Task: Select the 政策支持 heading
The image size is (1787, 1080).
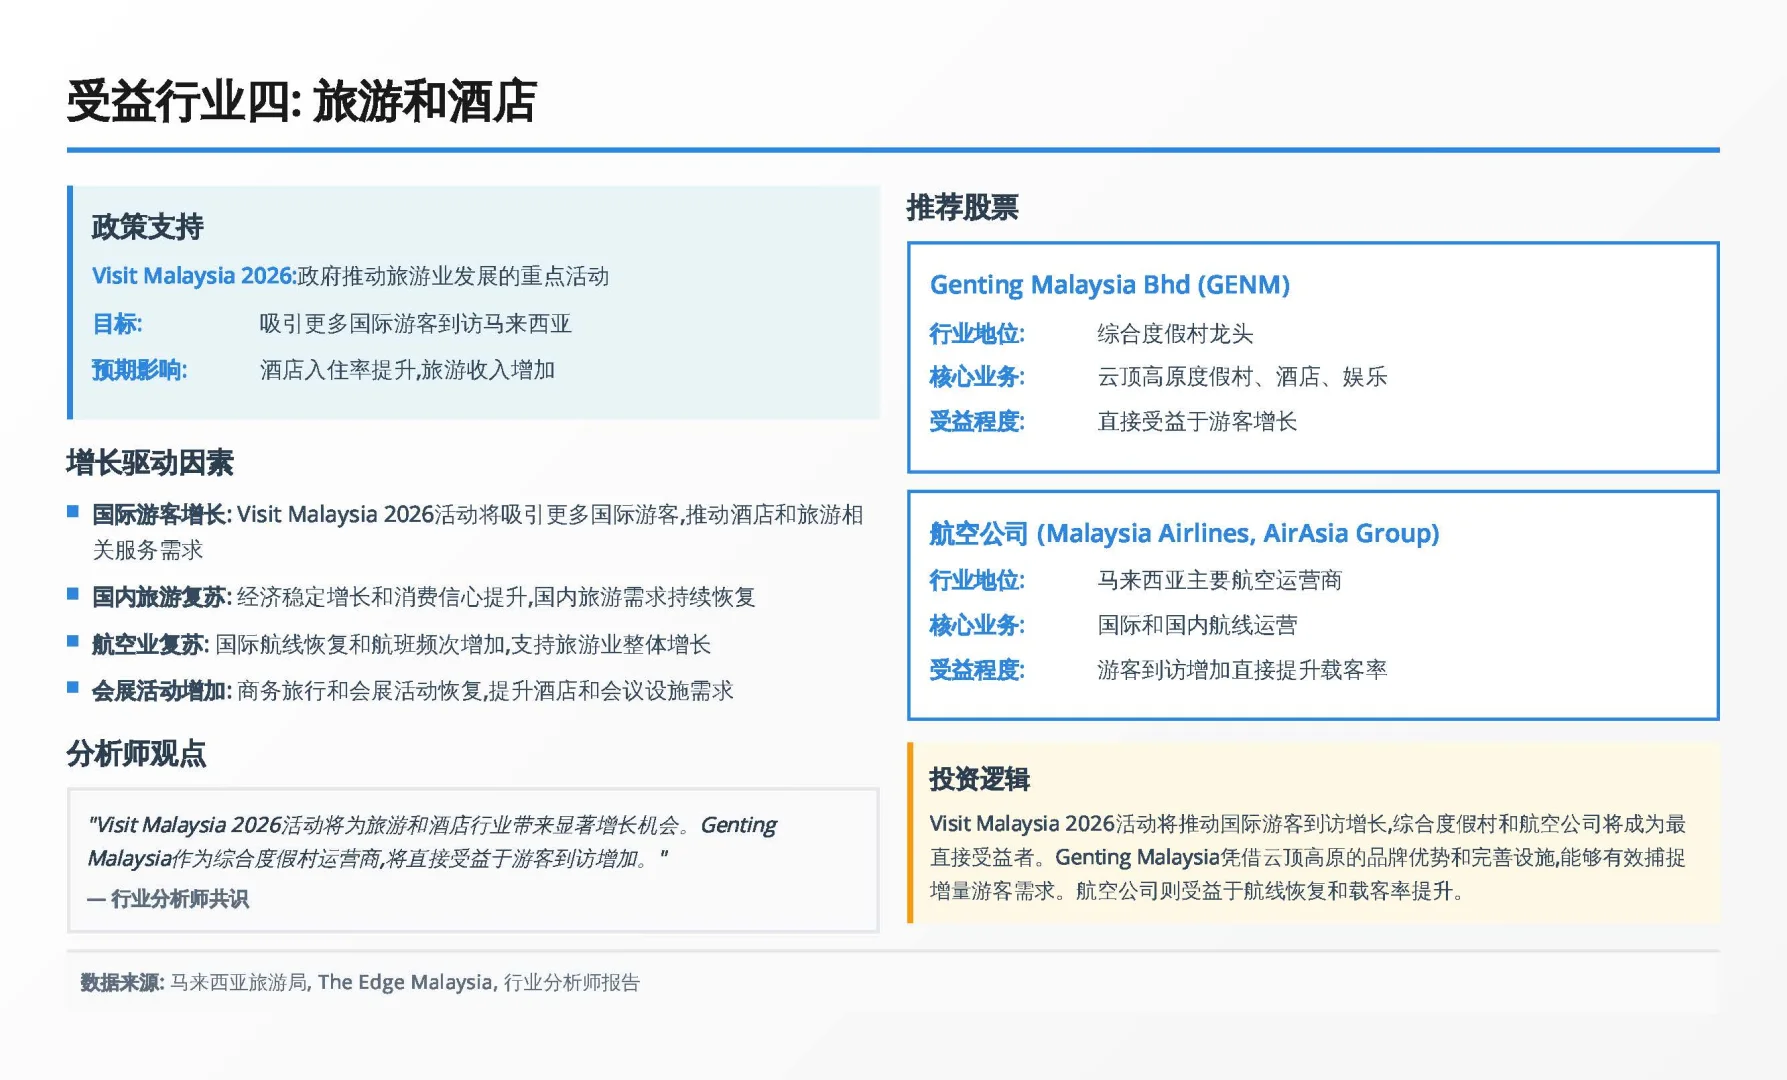Action: (148, 227)
